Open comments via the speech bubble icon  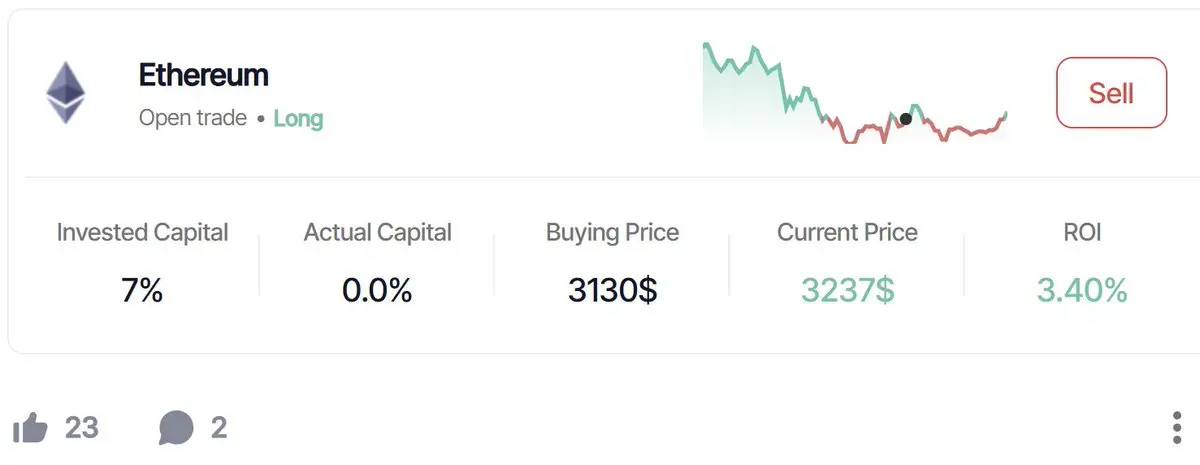click(x=176, y=429)
